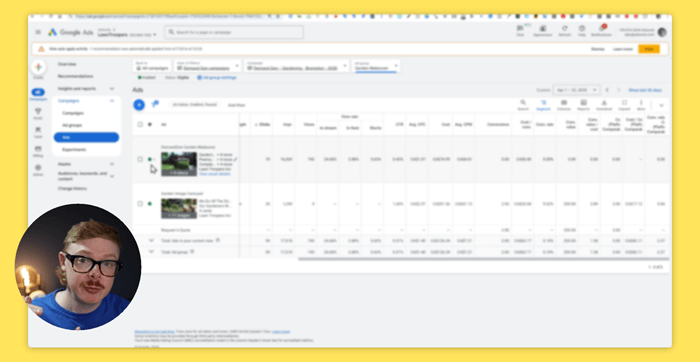This screenshot has width=700, height=362.
Task: Open the Notifications bell
Action: point(601,28)
